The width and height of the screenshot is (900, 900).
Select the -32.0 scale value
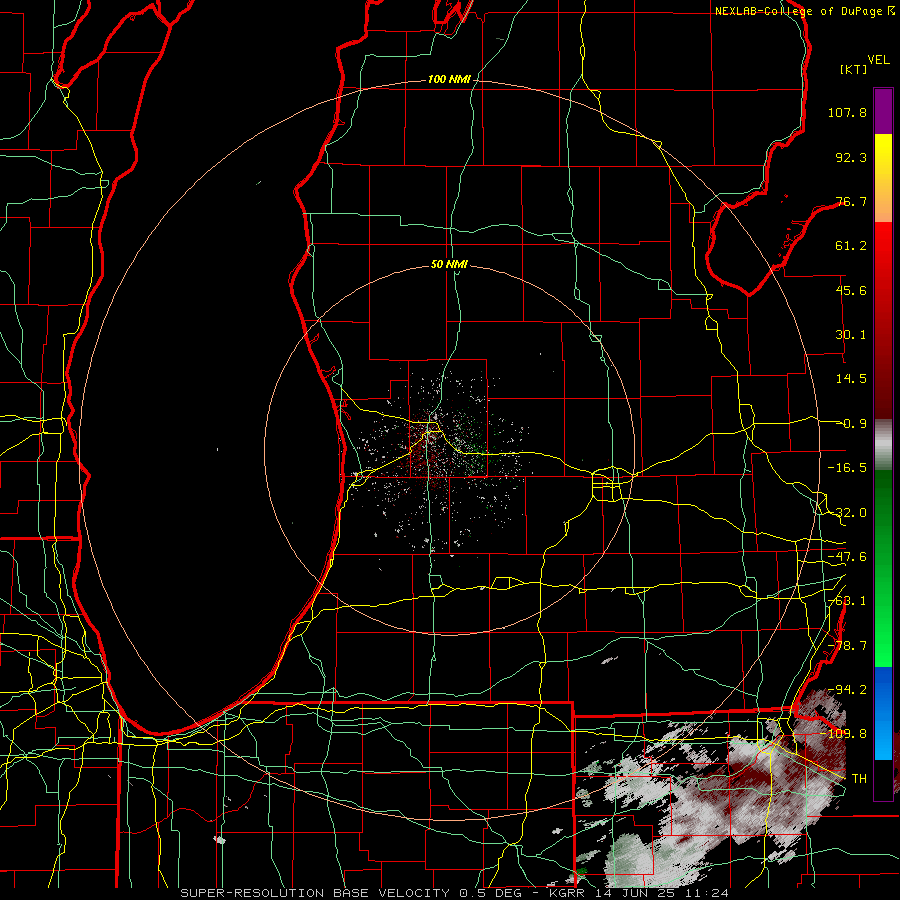click(x=847, y=513)
